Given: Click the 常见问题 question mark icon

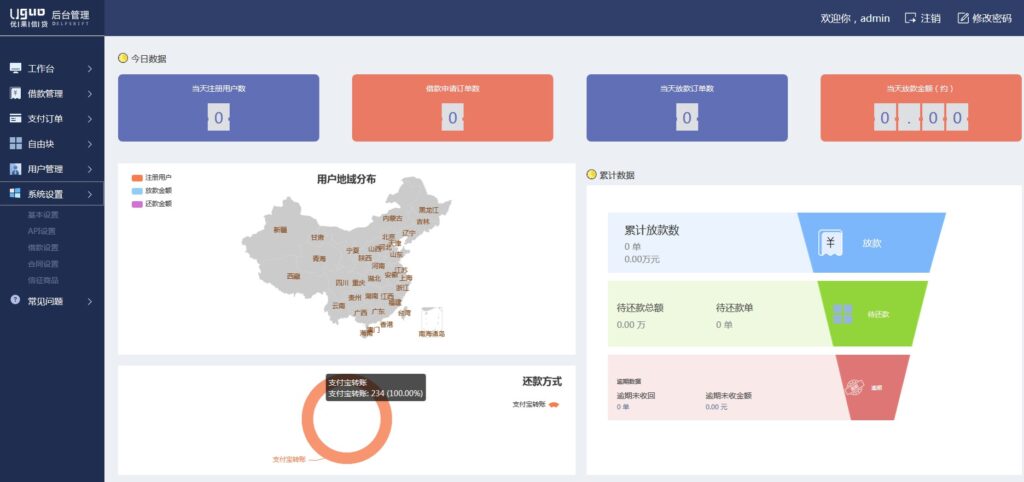Looking at the screenshot, I should pyautogui.click(x=16, y=299).
